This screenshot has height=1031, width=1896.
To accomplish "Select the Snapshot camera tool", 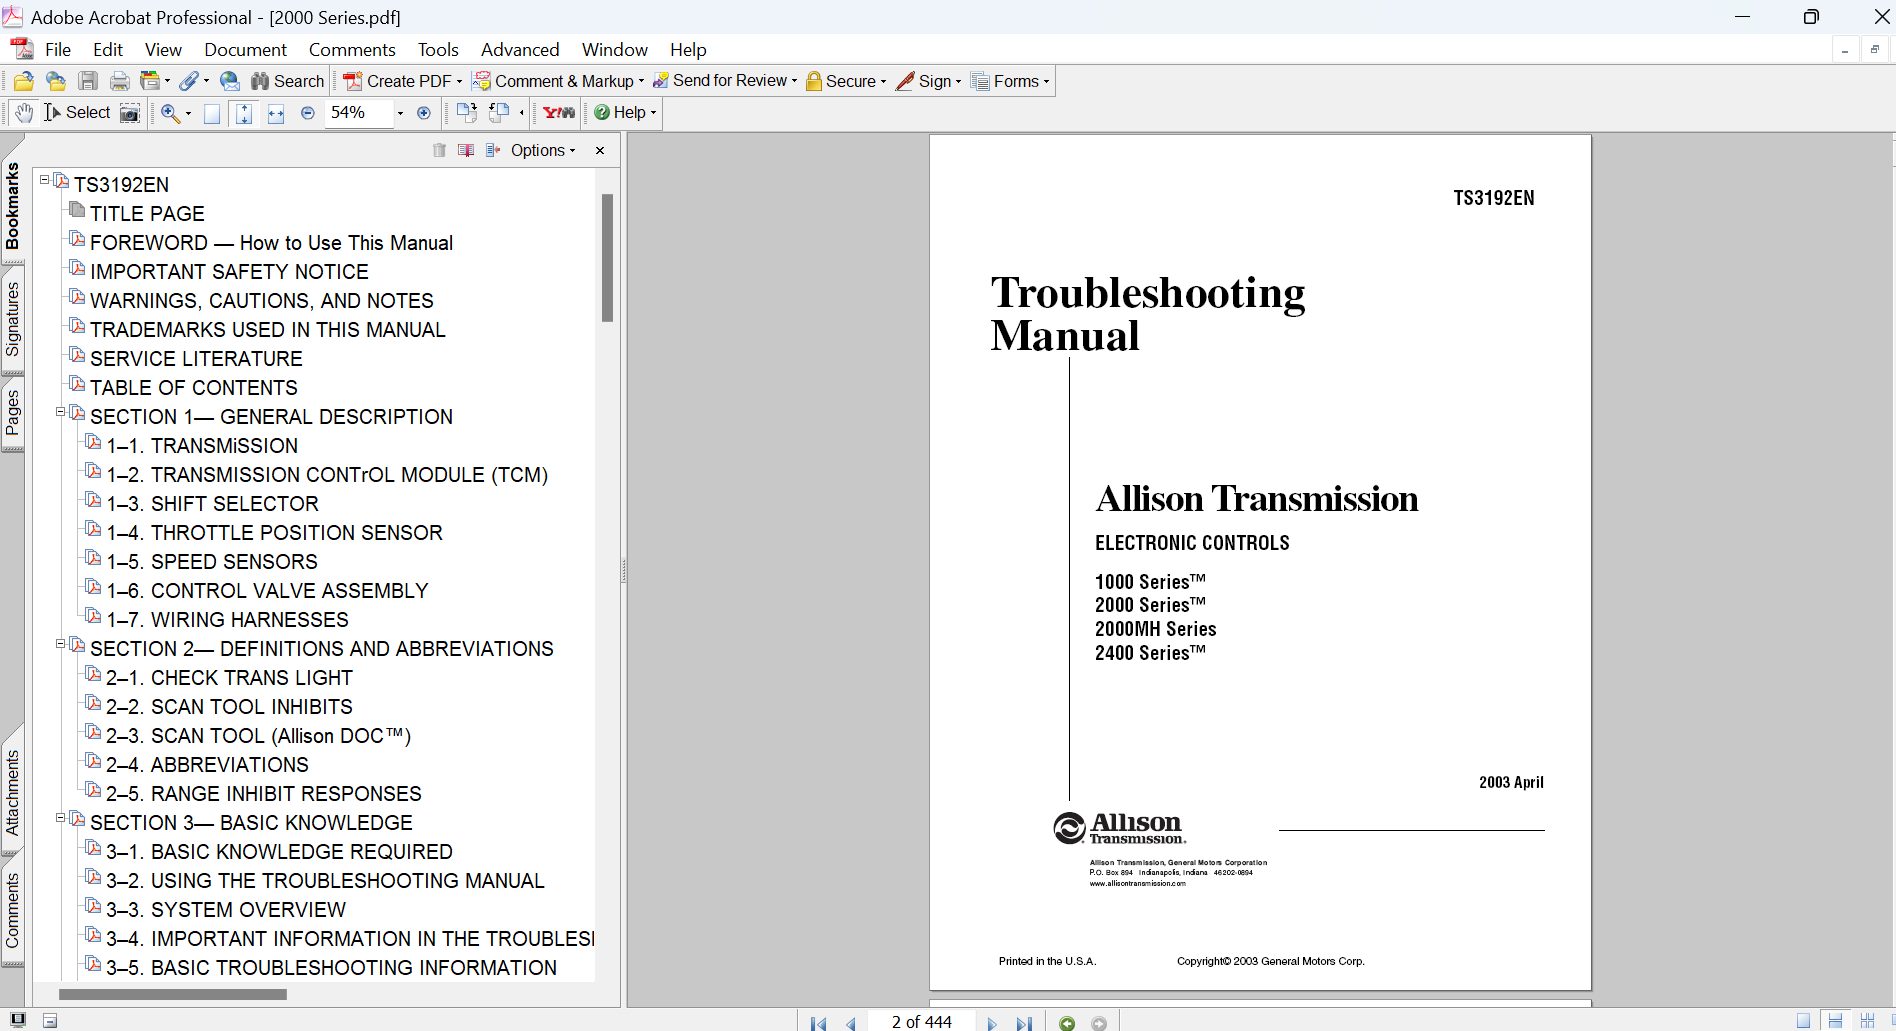I will coord(130,112).
